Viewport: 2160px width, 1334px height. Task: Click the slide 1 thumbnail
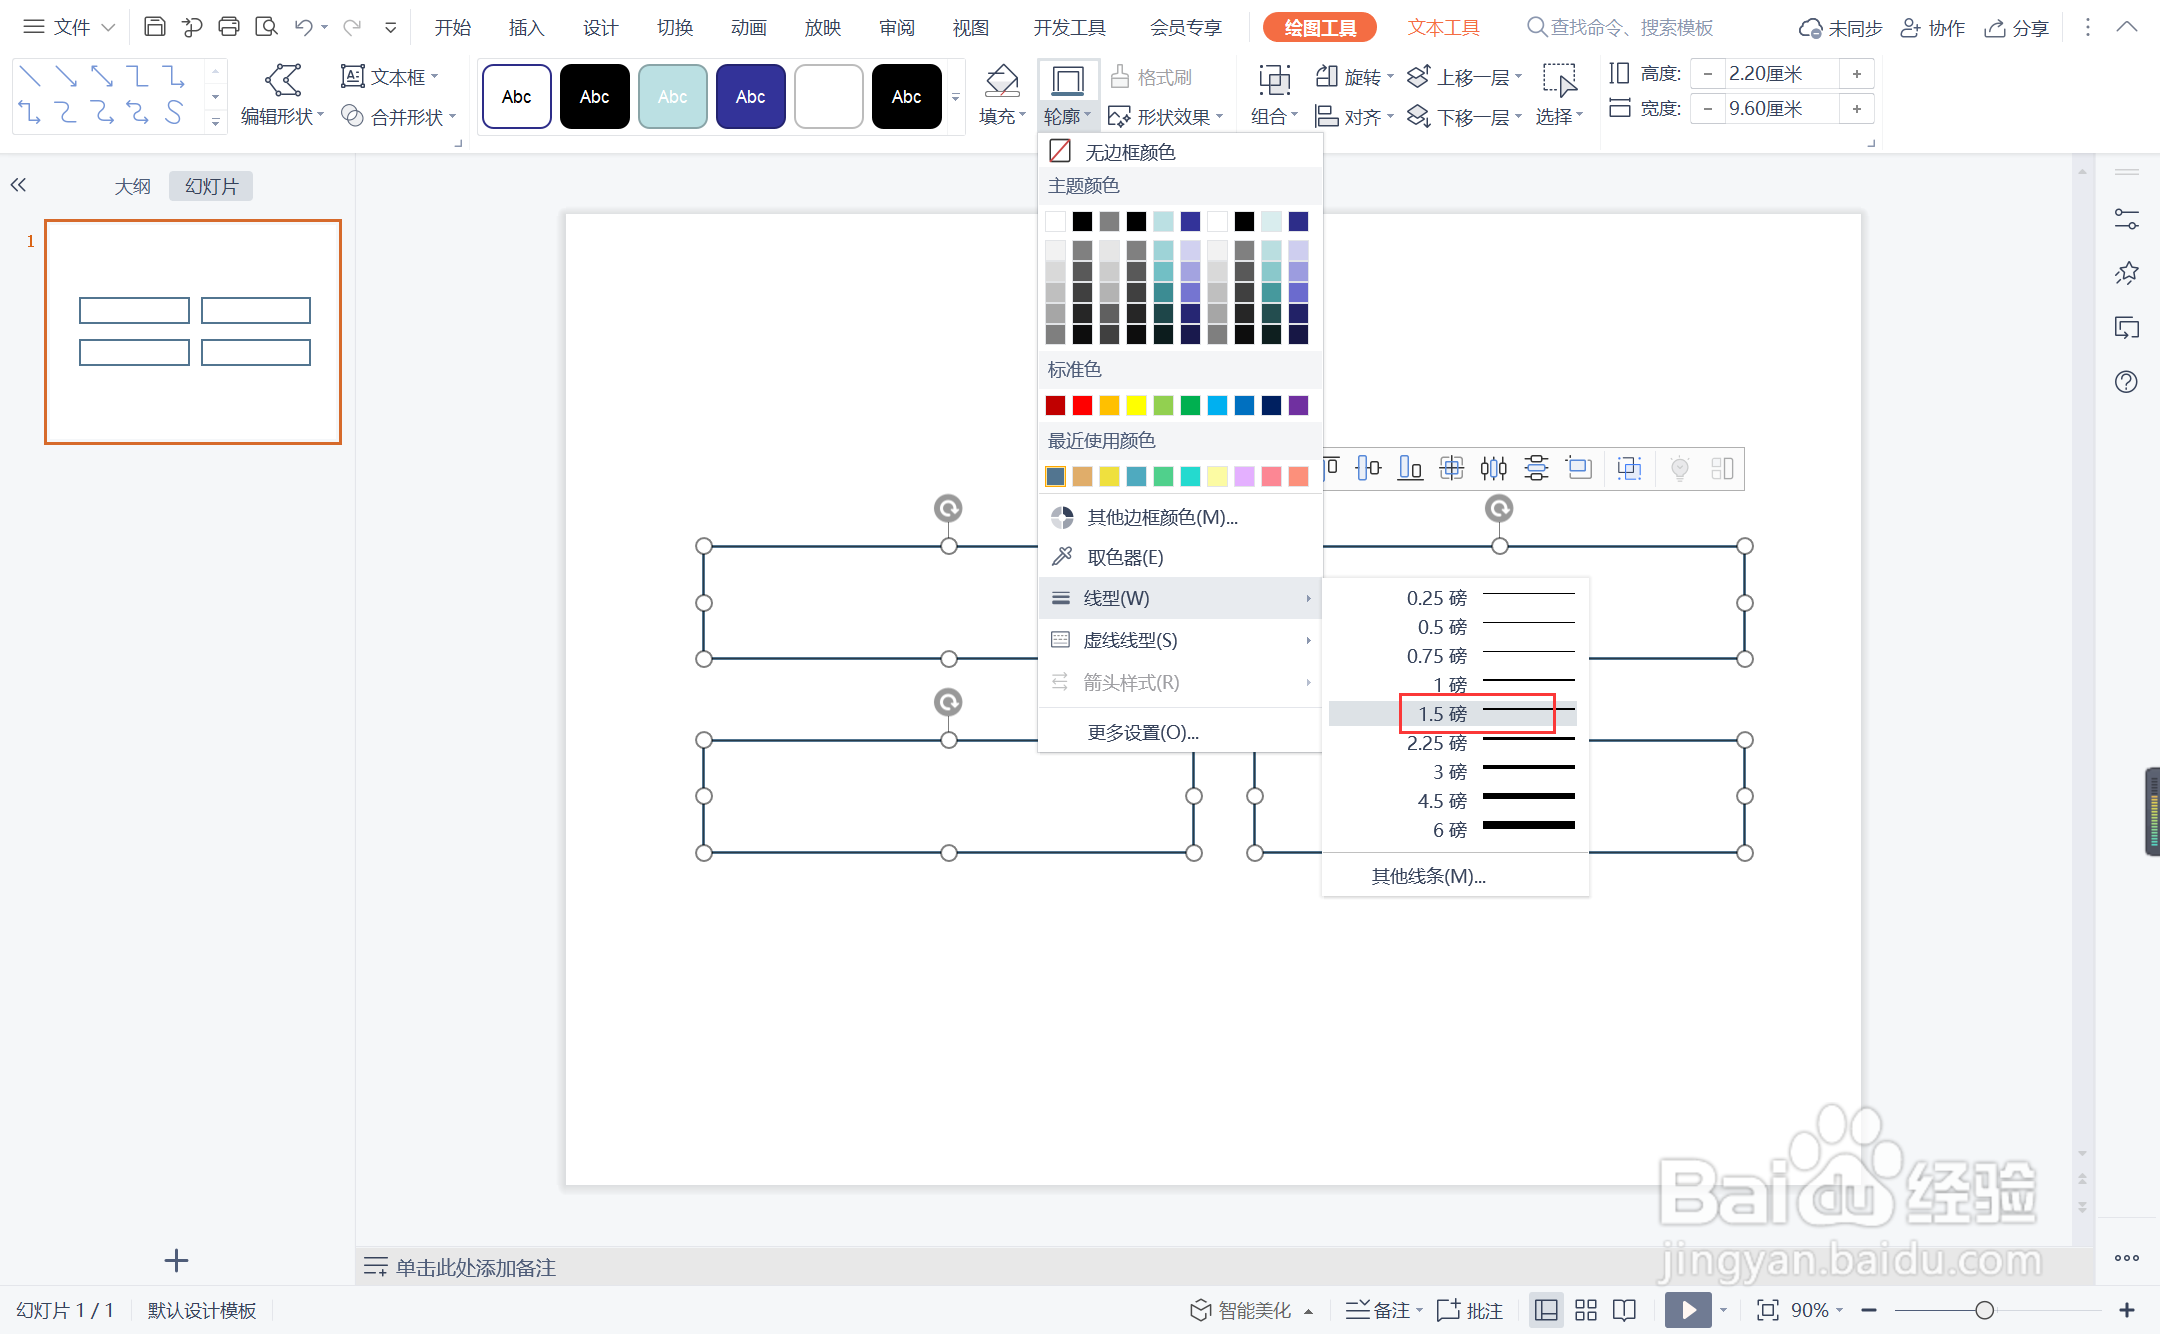point(193,332)
